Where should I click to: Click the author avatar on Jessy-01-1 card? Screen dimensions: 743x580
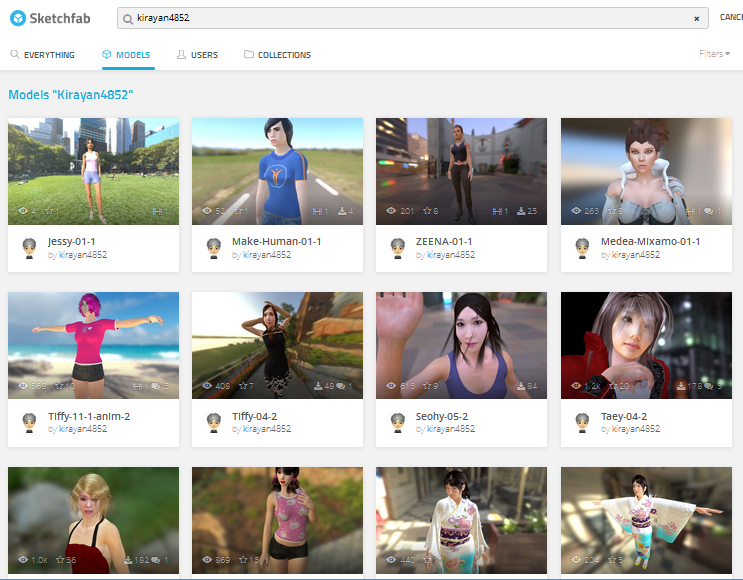pos(29,248)
